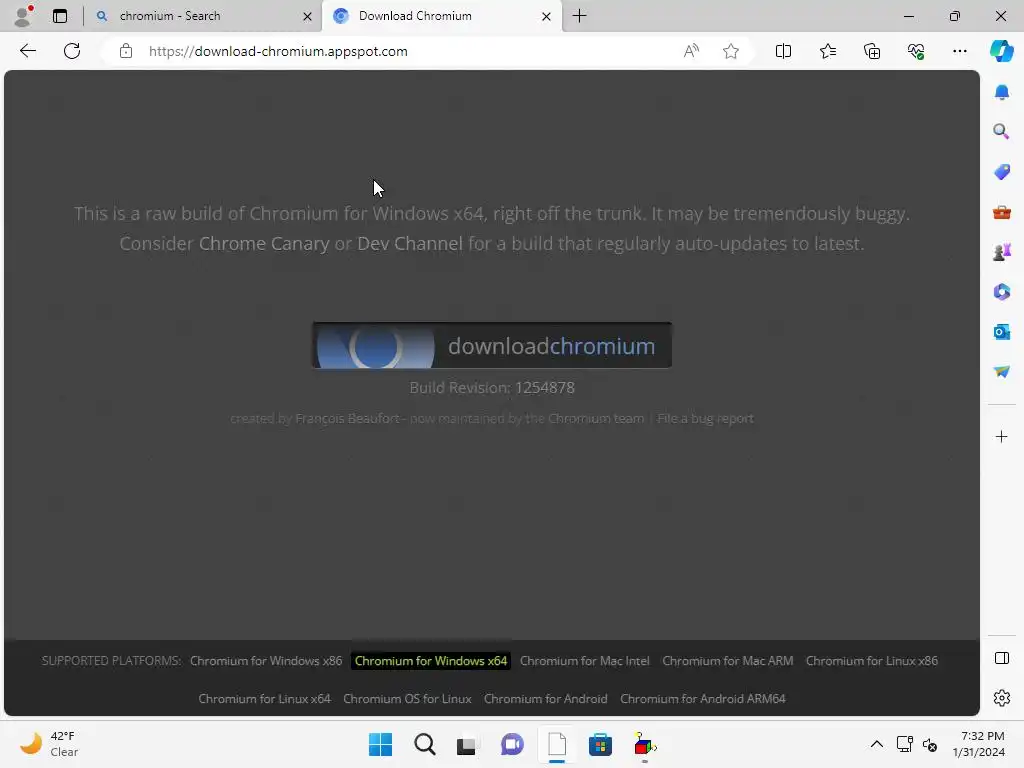
Task: Switch to the chromium - Search tab
Action: (x=202, y=16)
